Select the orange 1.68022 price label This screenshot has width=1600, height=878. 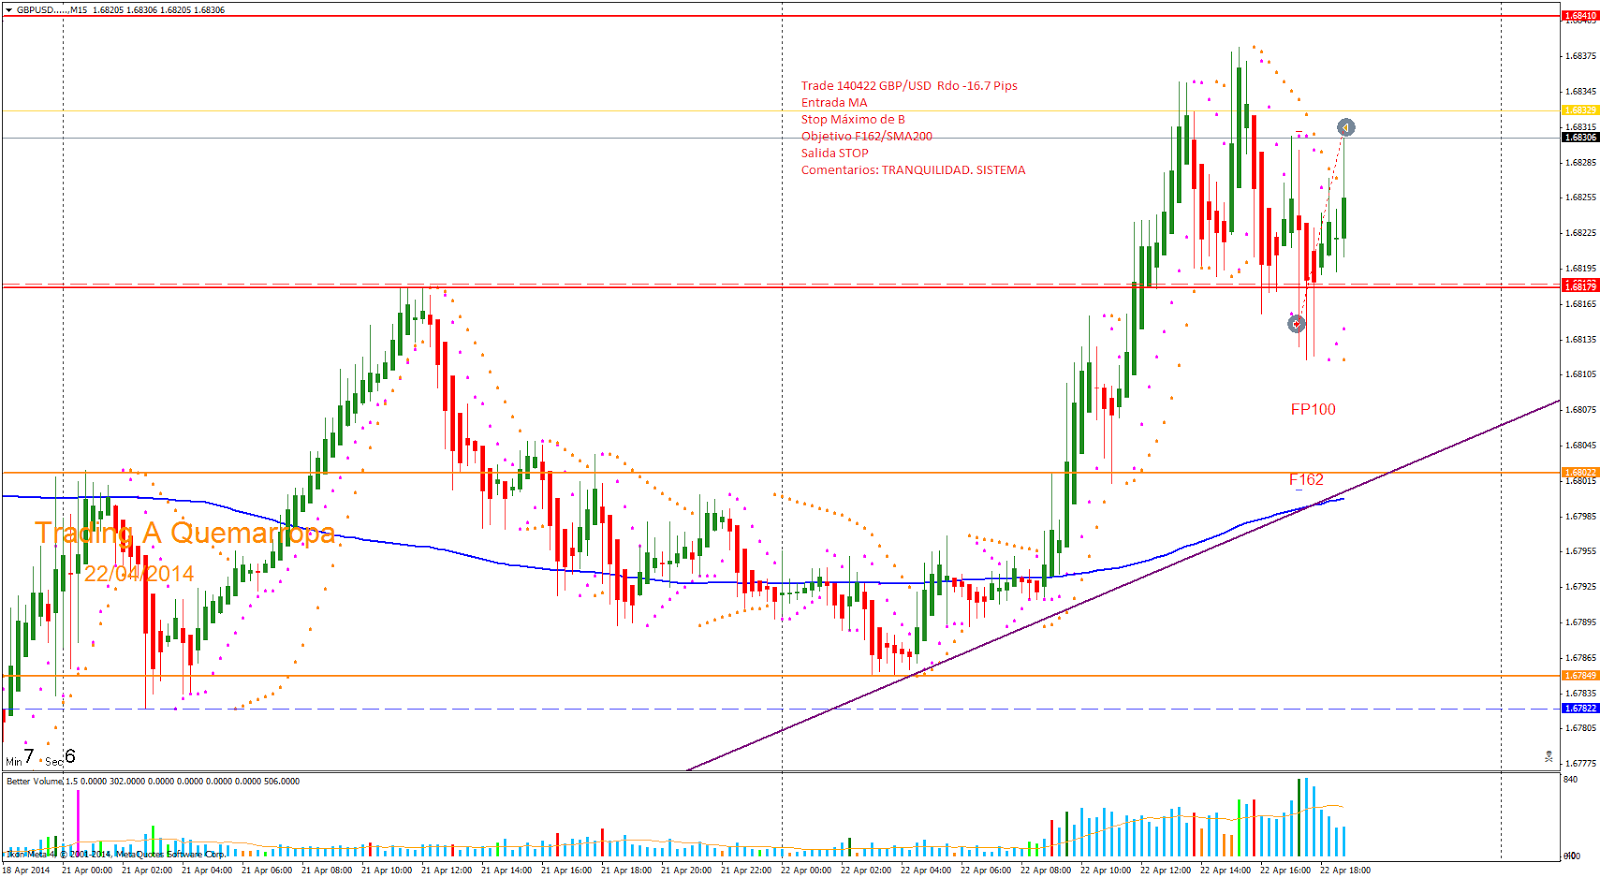point(1580,473)
